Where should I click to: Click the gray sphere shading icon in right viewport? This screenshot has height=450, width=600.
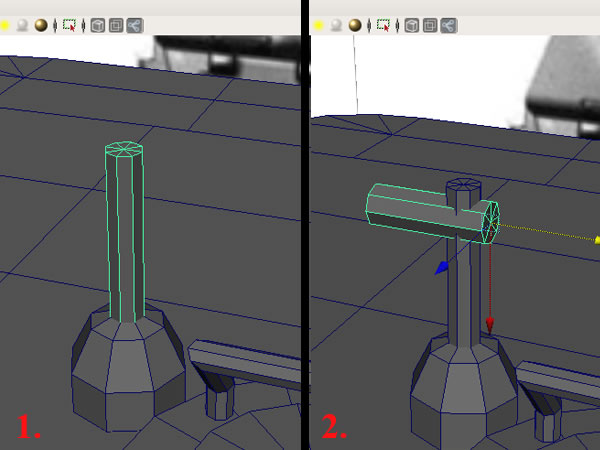click(x=336, y=25)
